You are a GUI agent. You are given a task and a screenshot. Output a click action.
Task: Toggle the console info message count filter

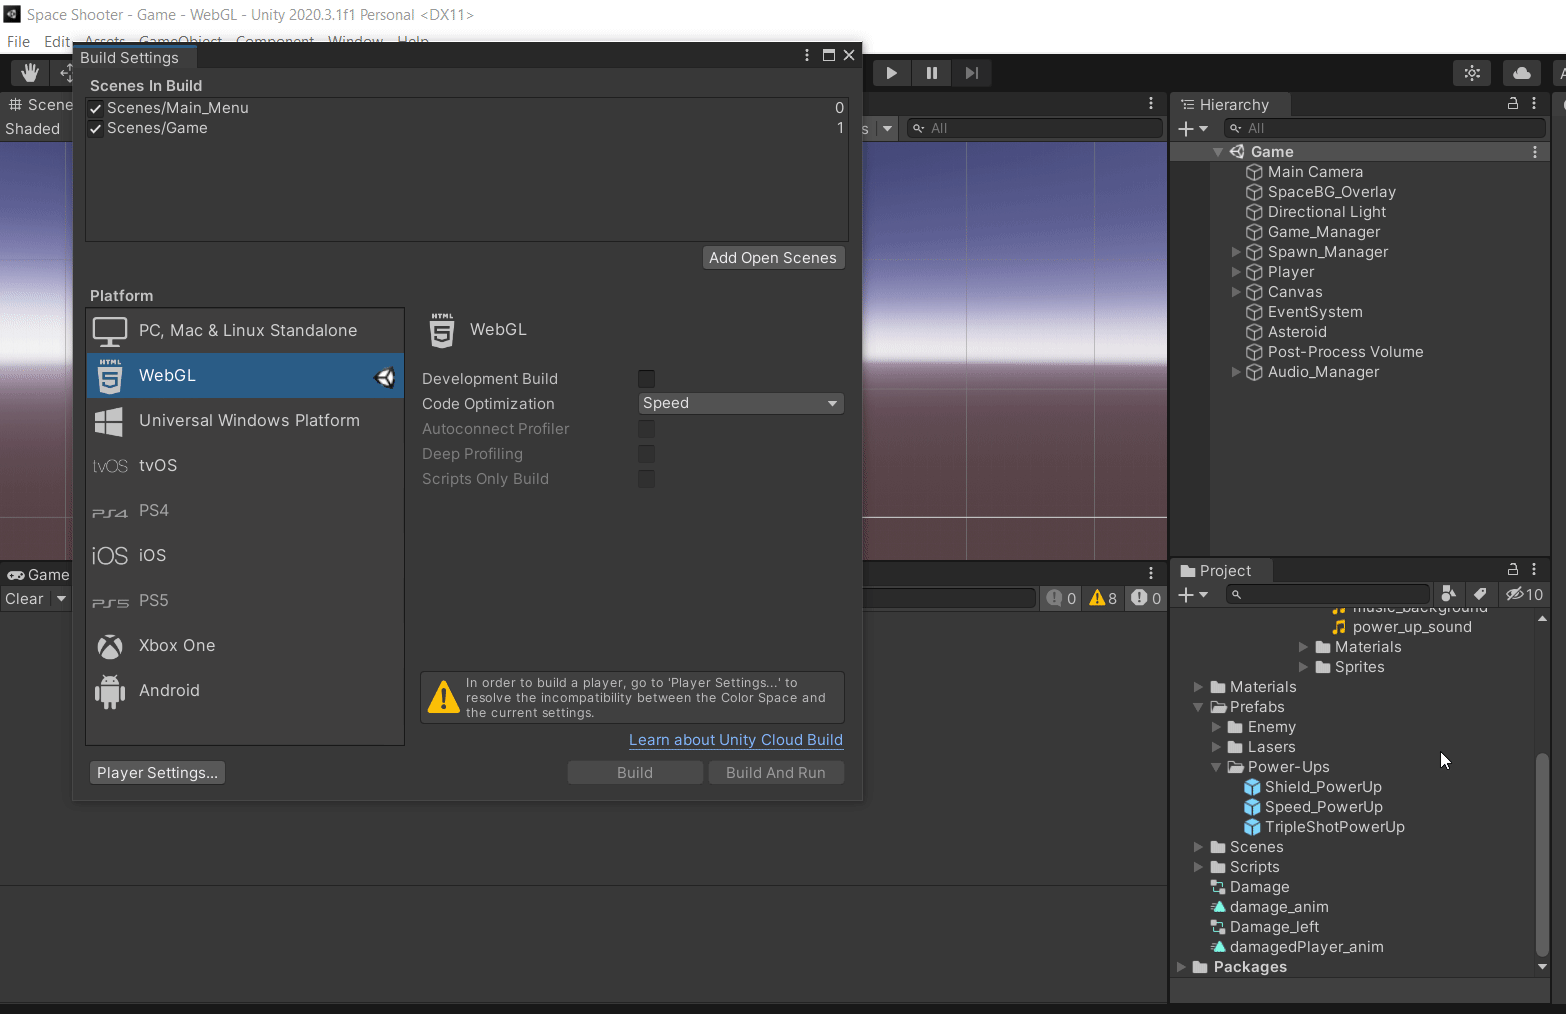[1061, 598]
